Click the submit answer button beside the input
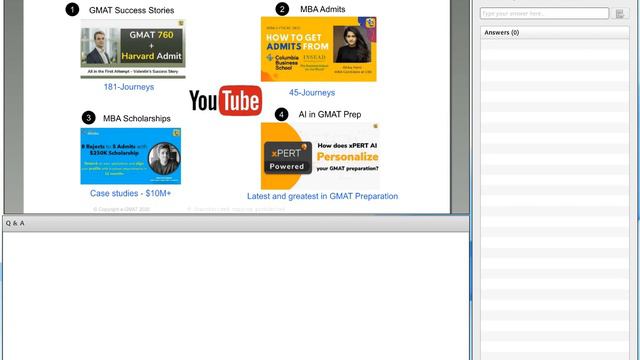Viewport: 640px width, 360px height. coord(620,14)
